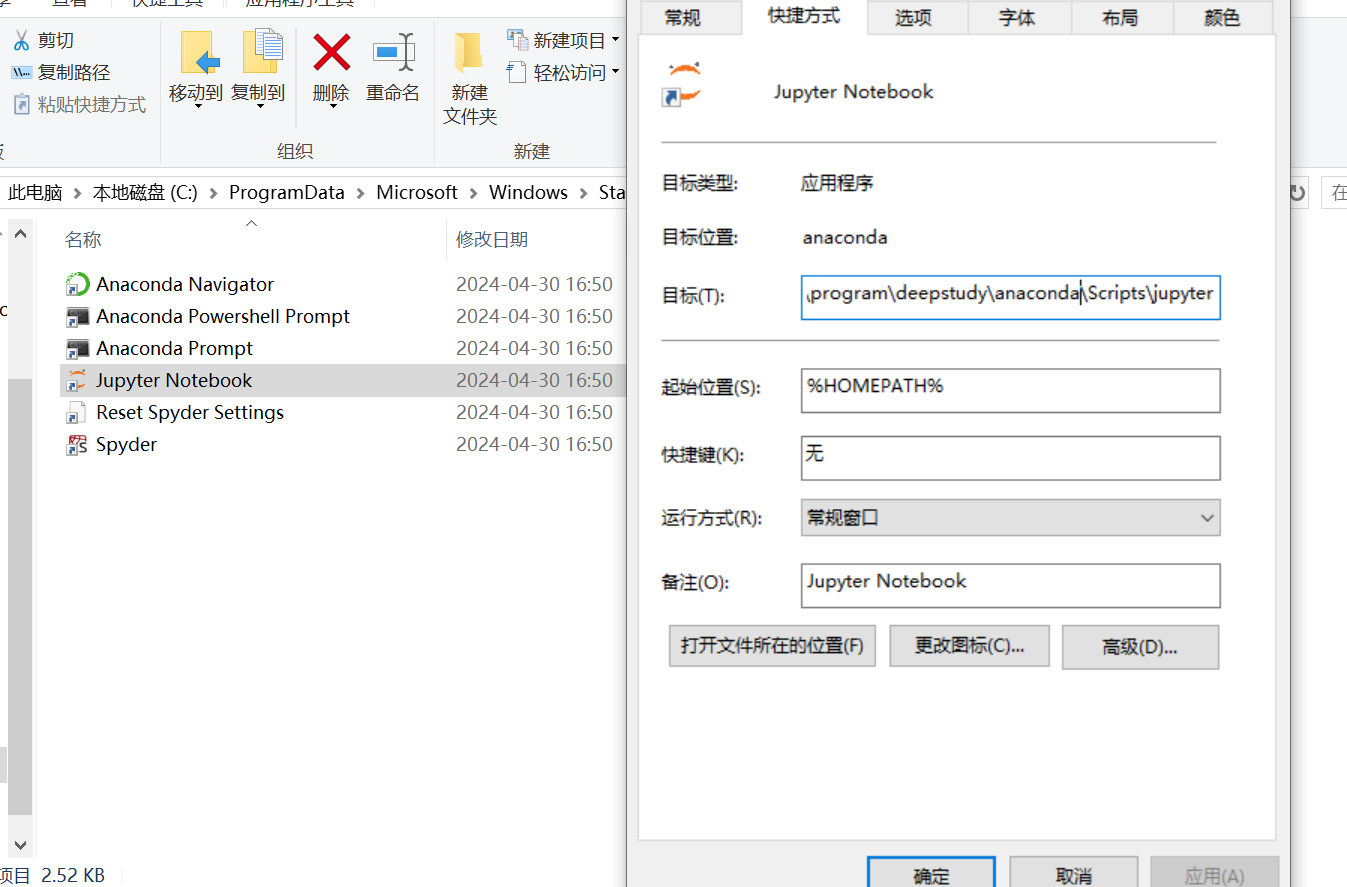Click the Copy to icon

pos(261,52)
